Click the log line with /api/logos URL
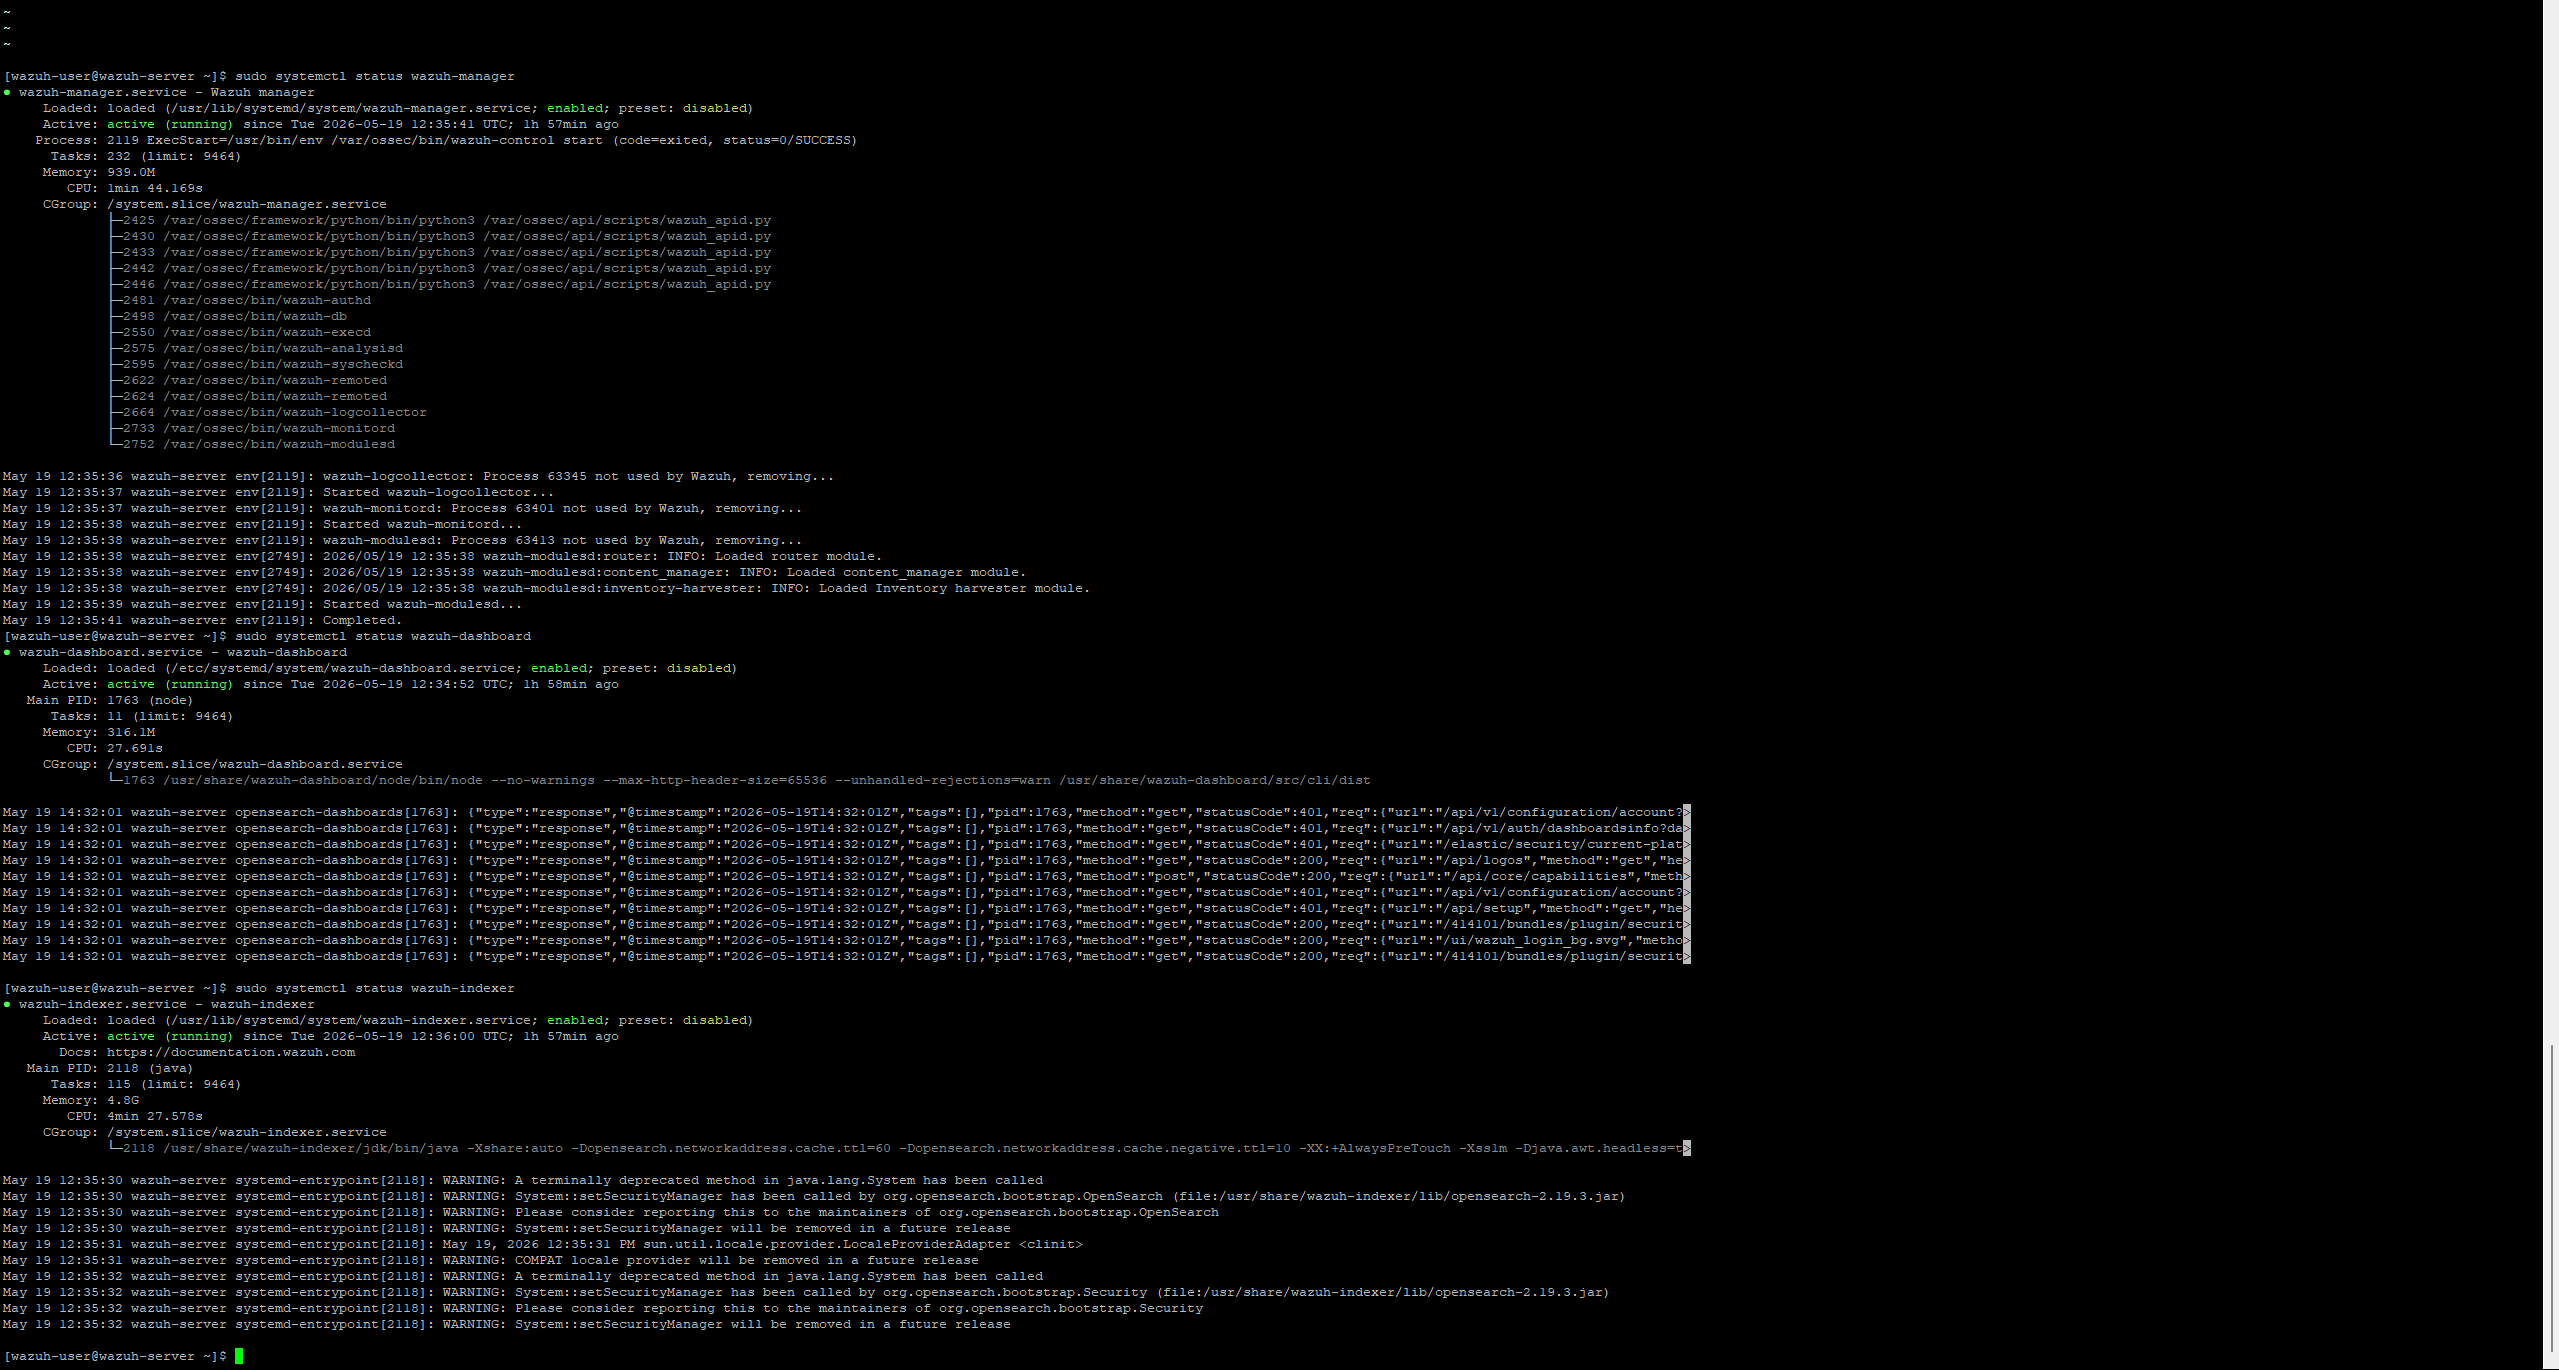This screenshot has width=2559, height=1370. (846, 860)
